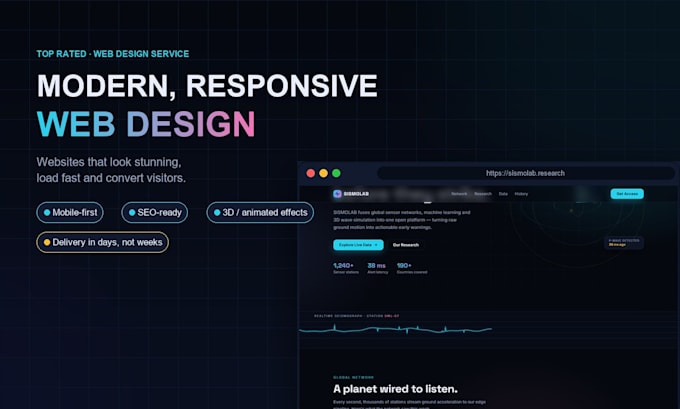Click the Get Access button
Viewport: 680px width, 409px height.
627,194
